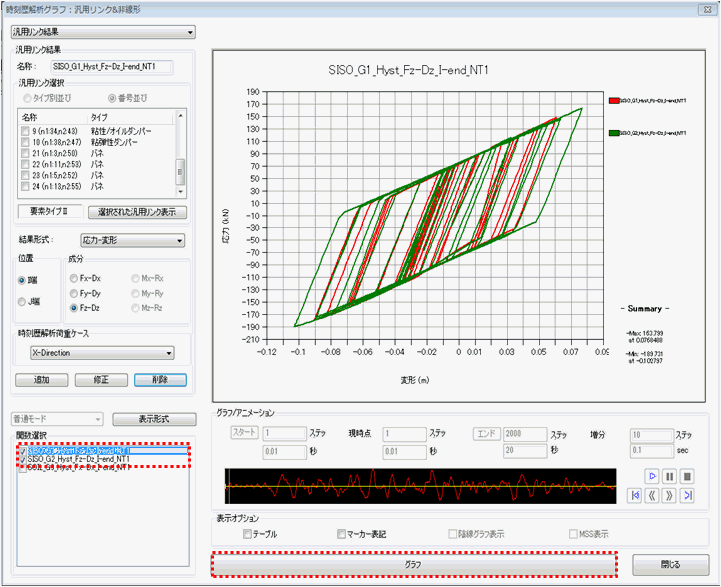Click the Summary heading
Viewport: 721px width, 587px height.
645,309
